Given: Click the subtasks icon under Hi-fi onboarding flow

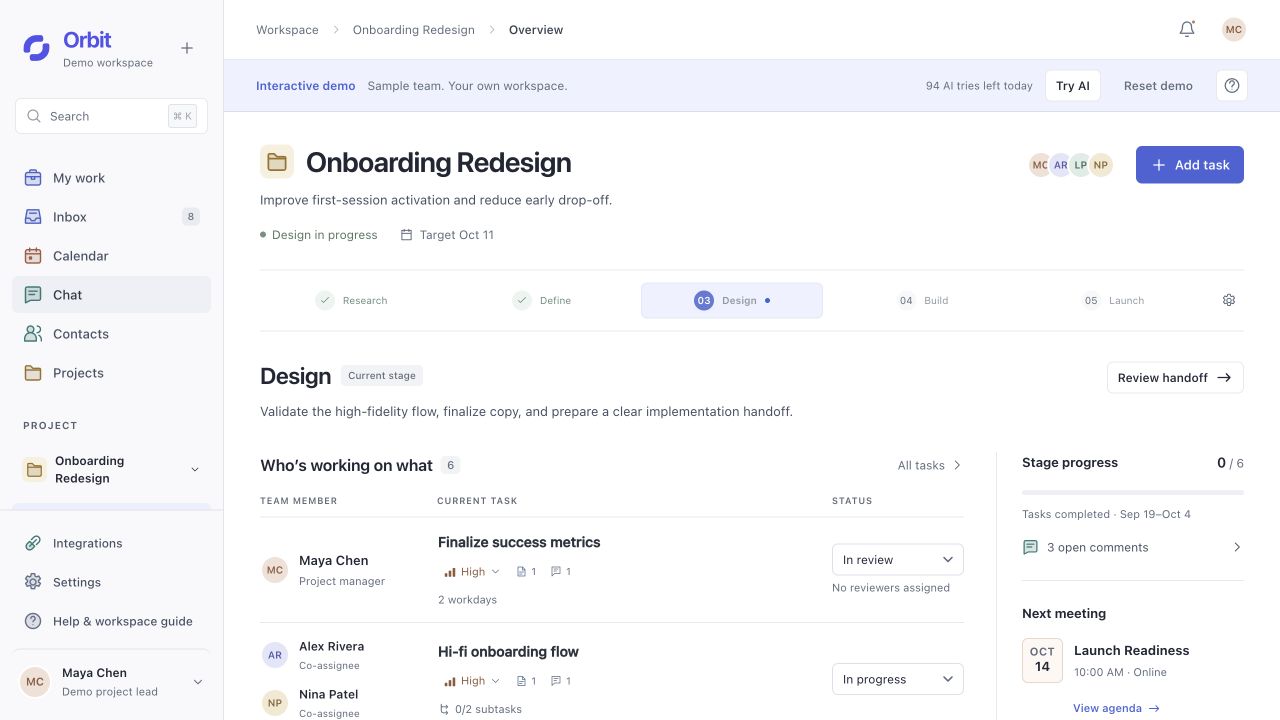Looking at the screenshot, I should click(444, 709).
